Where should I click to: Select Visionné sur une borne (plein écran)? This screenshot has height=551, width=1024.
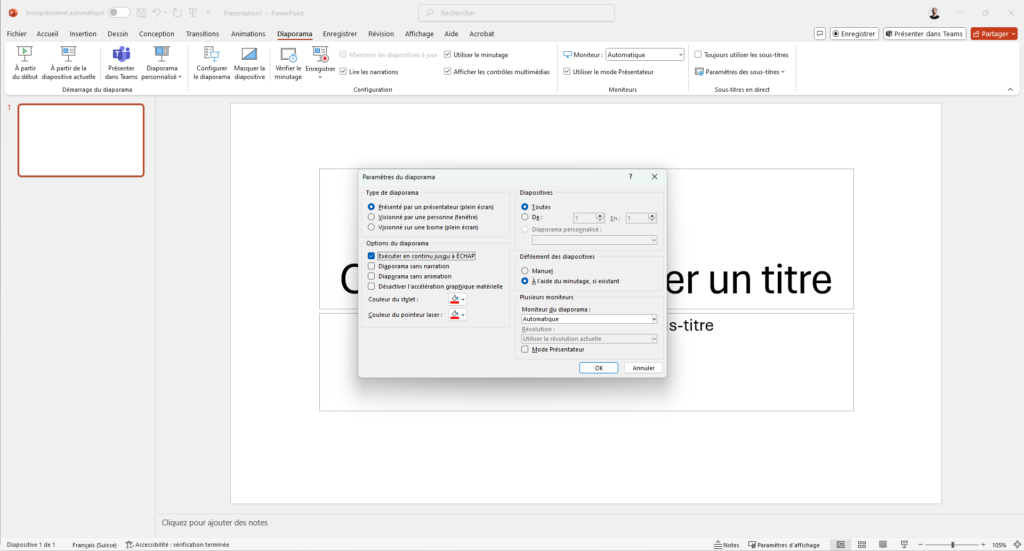(x=371, y=227)
